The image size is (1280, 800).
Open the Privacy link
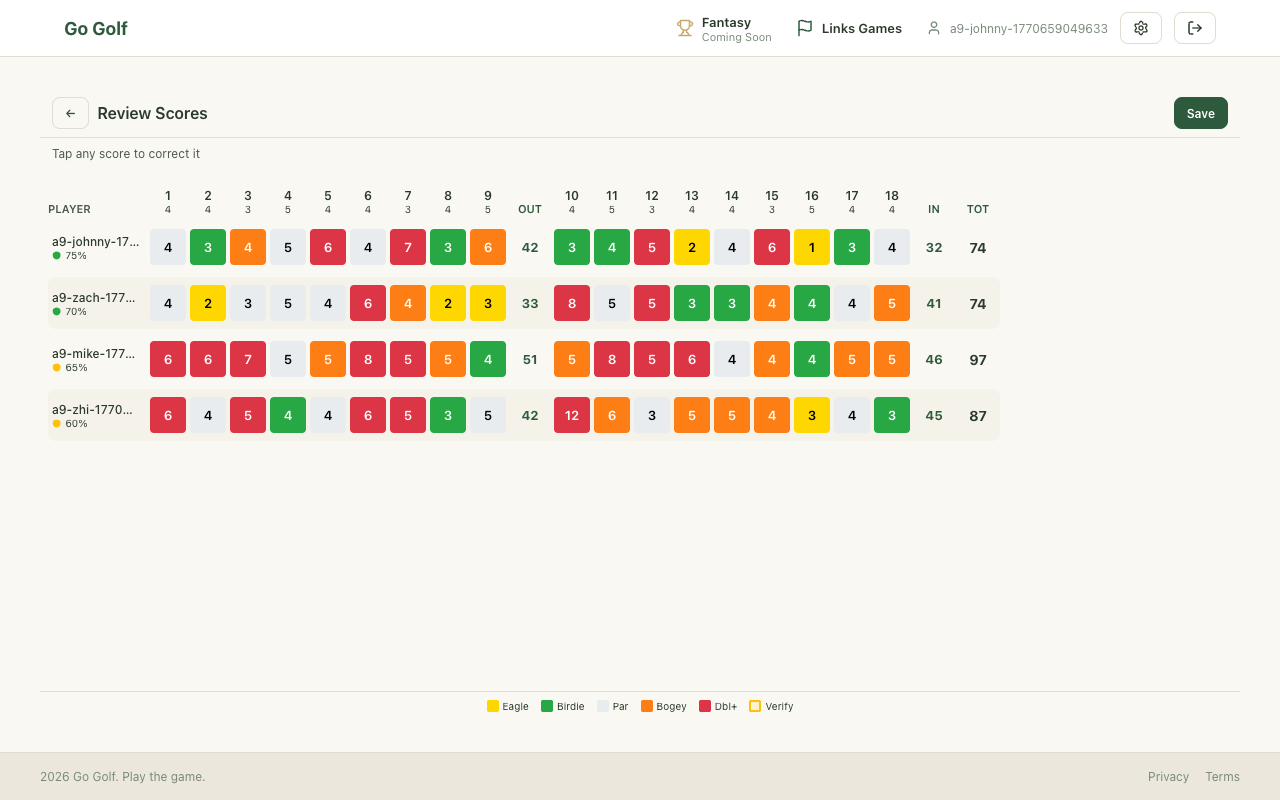[1168, 776]
